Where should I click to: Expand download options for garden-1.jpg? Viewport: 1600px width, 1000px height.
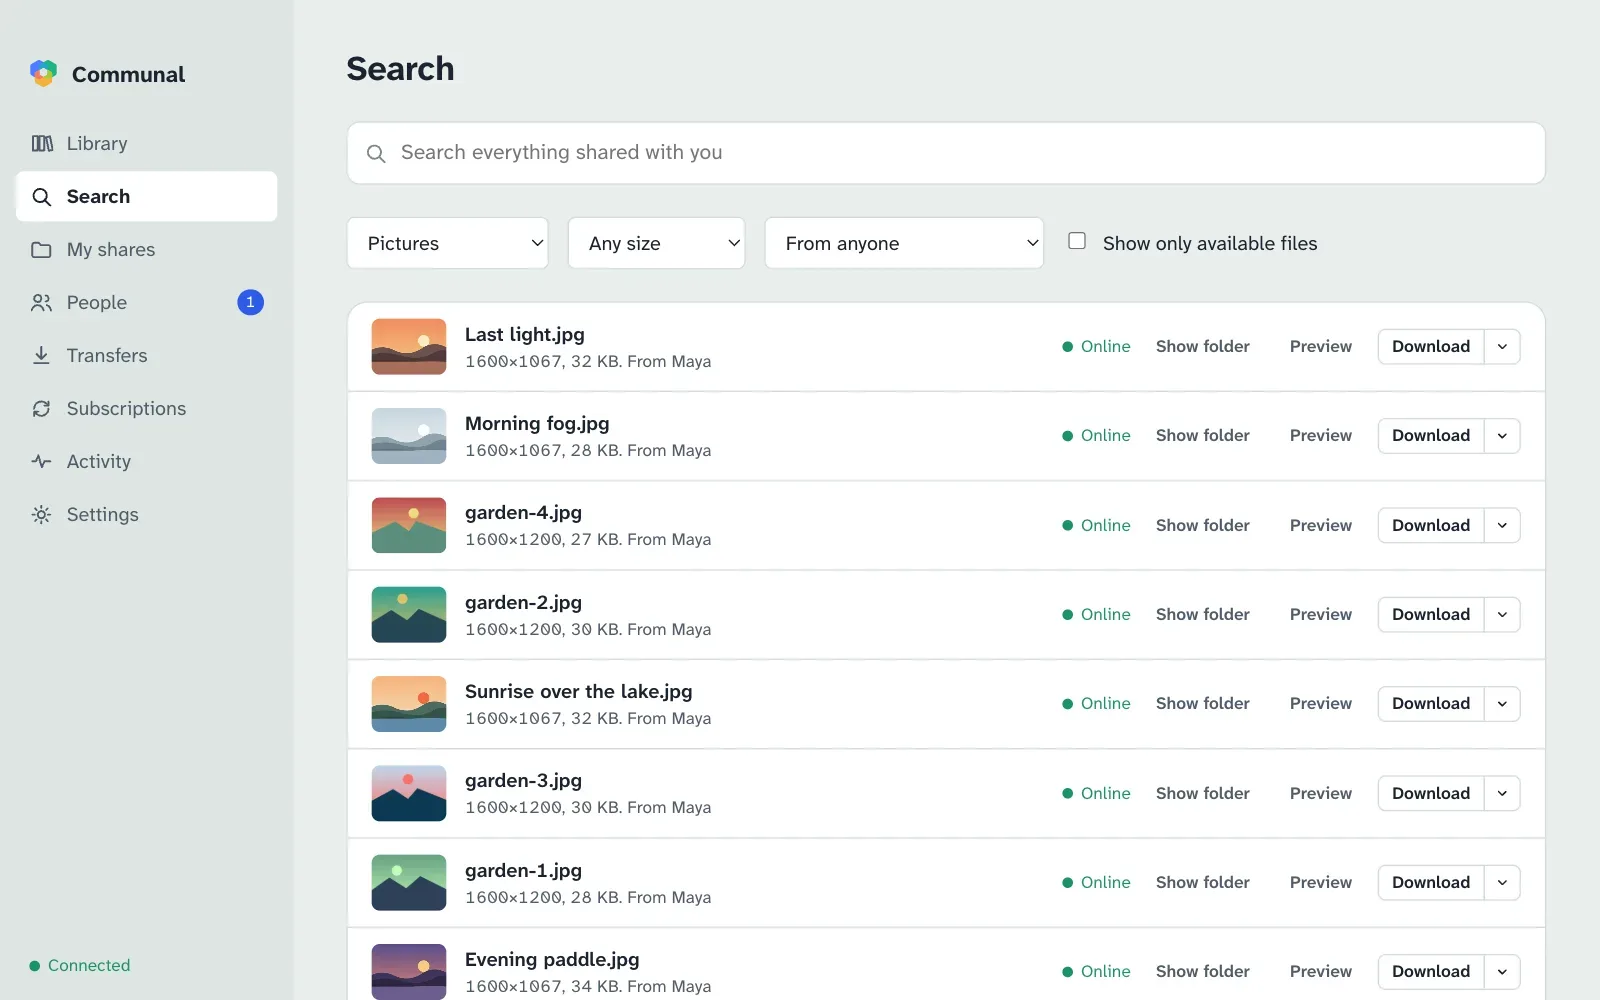tap(1502, 882)
